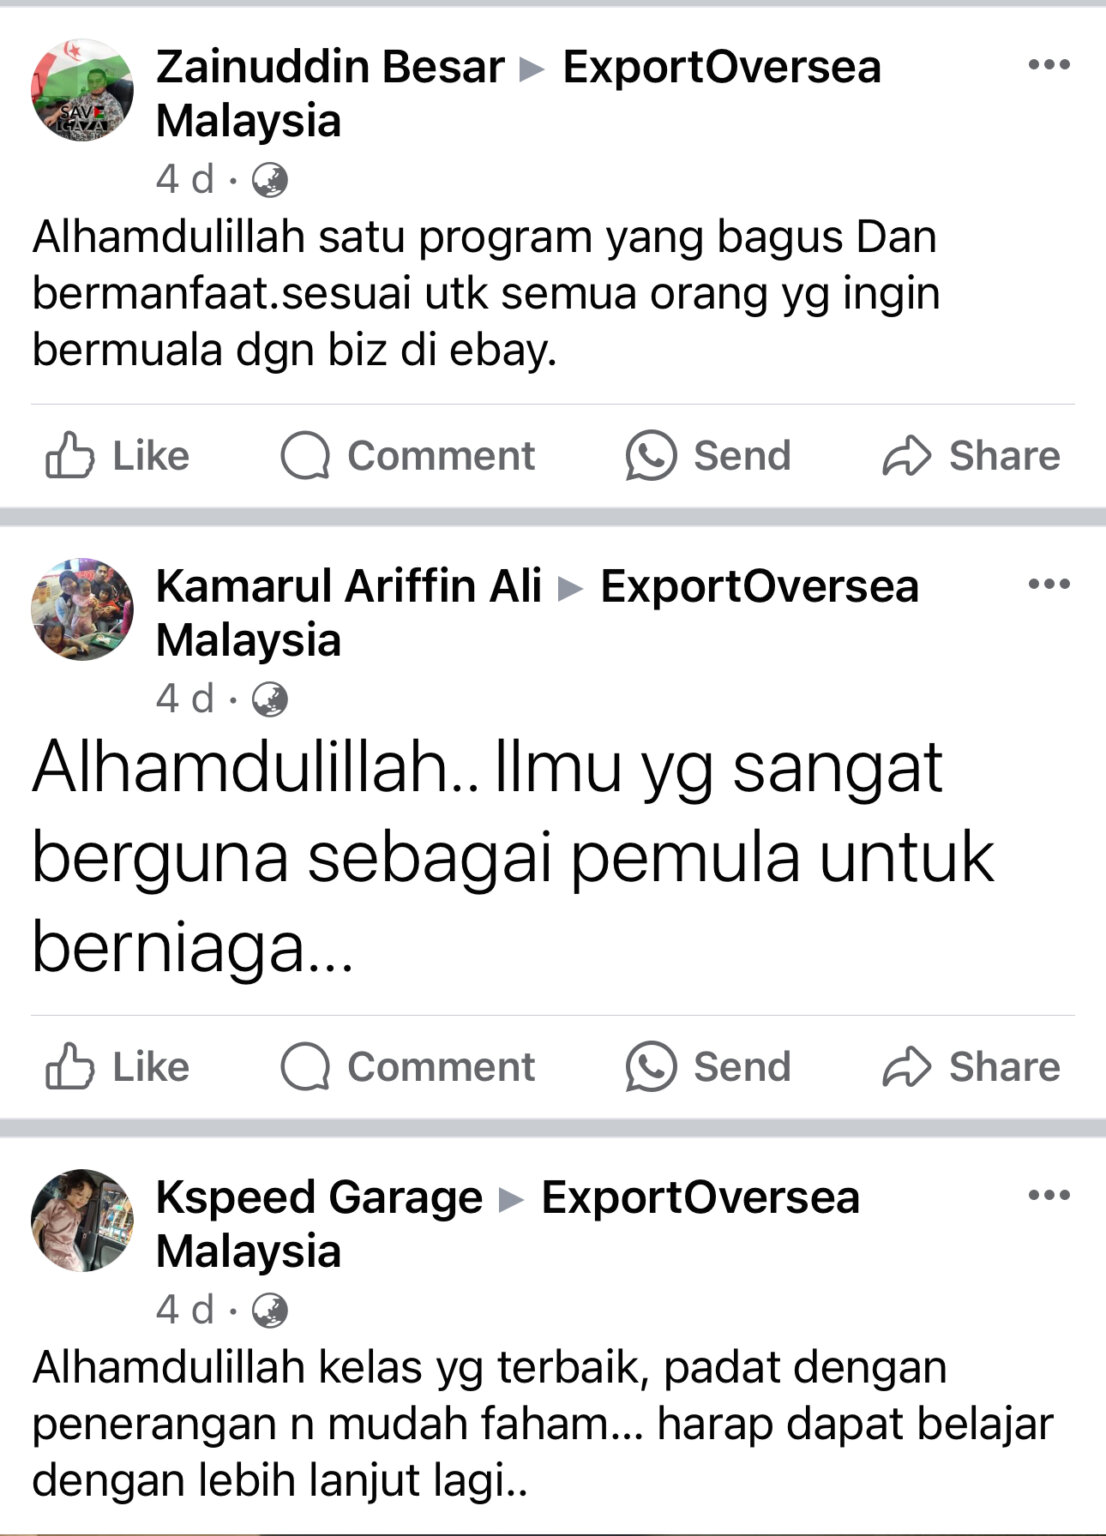Viewport: 1106px width, 1536px height.
Task: Share Kamarul Ariffin Ali's post
Action: 971,1067
